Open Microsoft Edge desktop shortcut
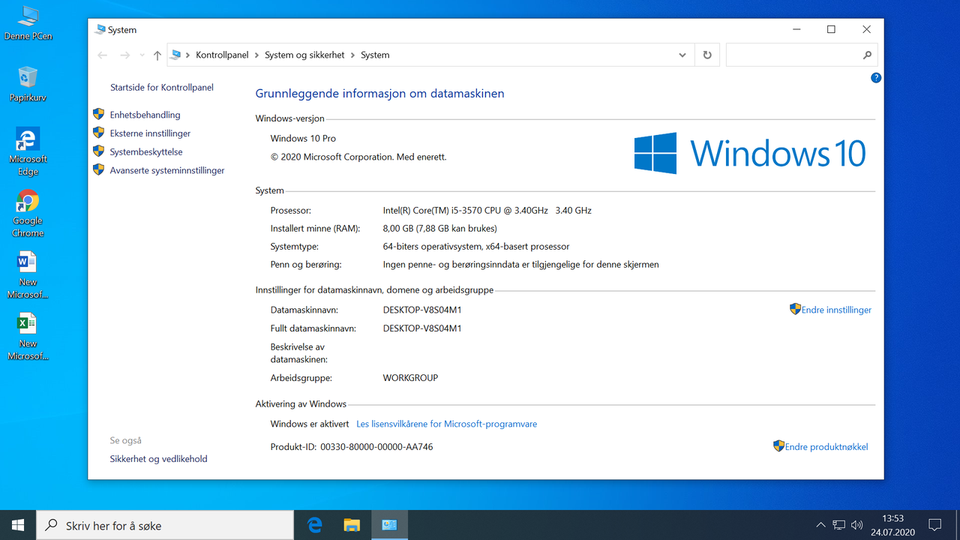This screenshot has width=960, height=540. (x=28, y=147)
